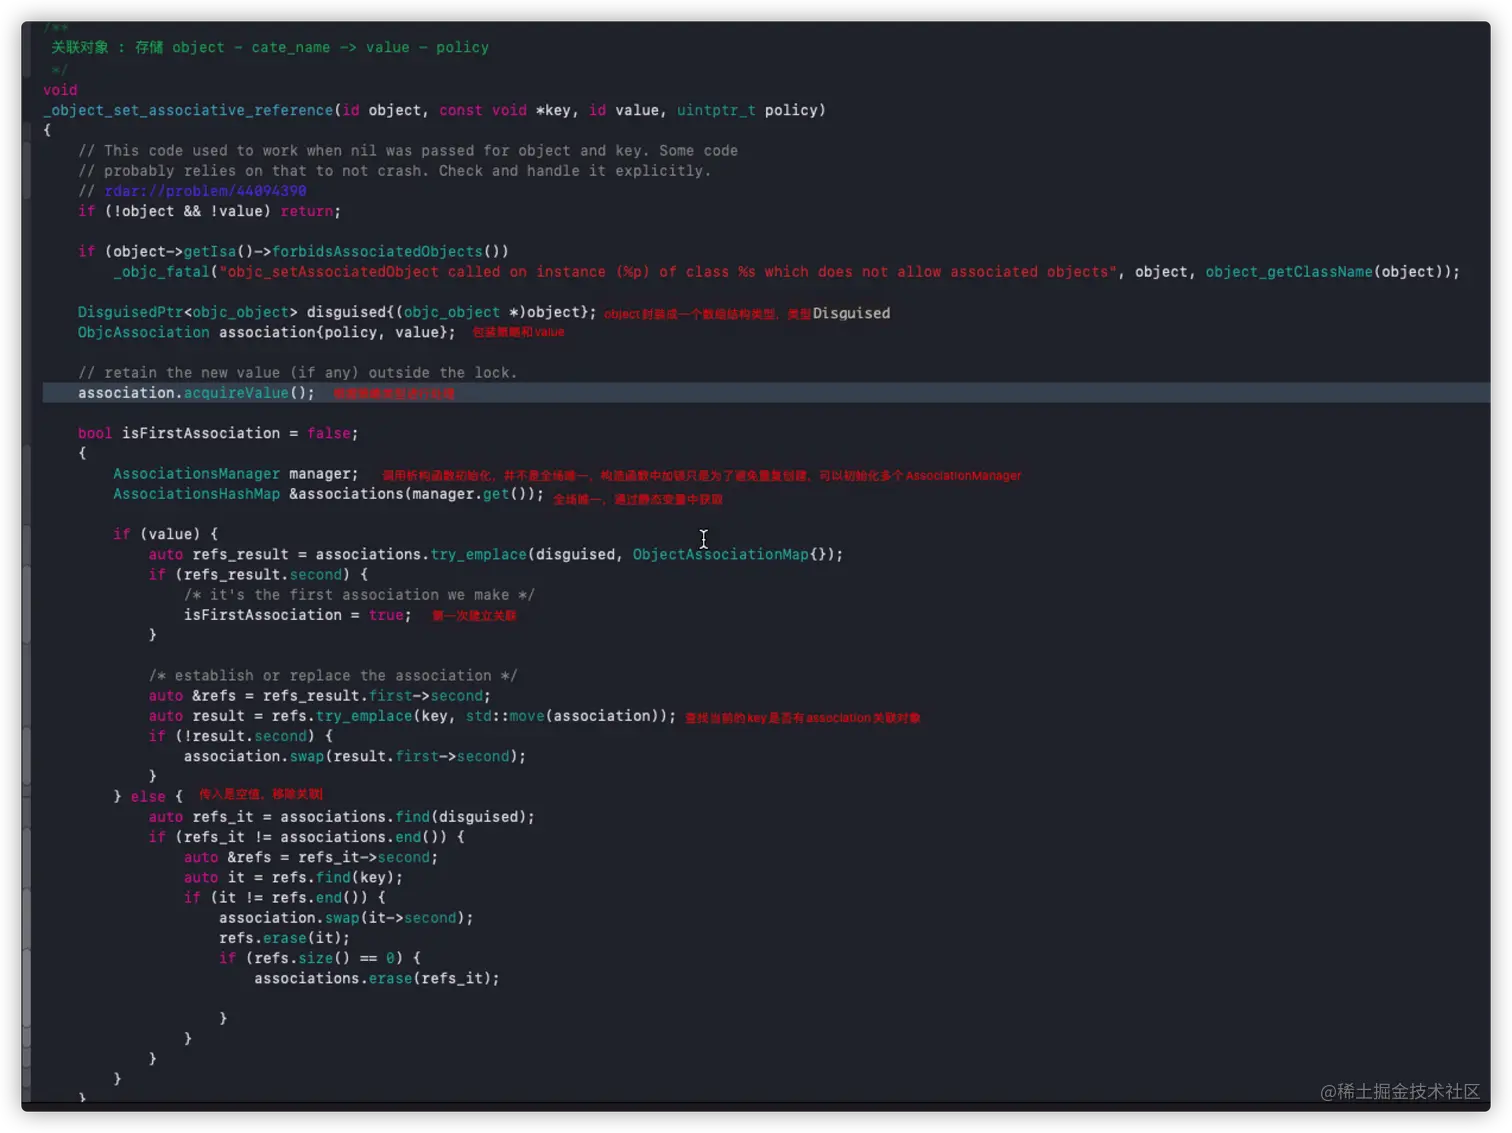
Task: Click the line "if (!object && !value) return;"
Action: pos(209,211)
